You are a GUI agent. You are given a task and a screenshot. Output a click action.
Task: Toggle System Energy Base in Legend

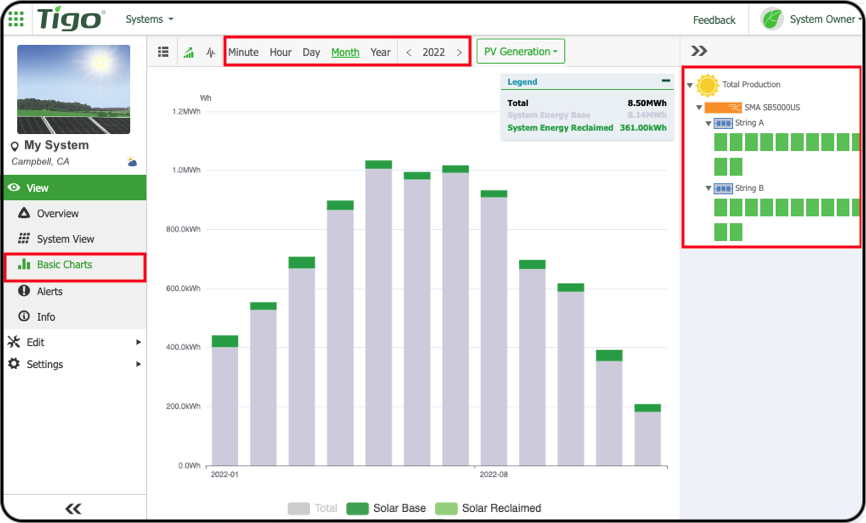click(x=587, y=115)
